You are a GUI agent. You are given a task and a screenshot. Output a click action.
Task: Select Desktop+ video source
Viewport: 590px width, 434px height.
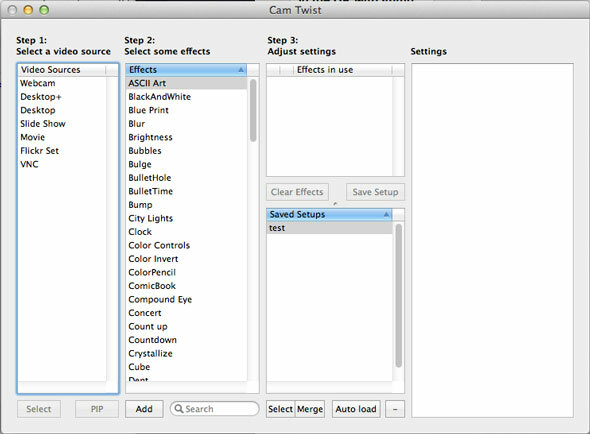point(62,97)
